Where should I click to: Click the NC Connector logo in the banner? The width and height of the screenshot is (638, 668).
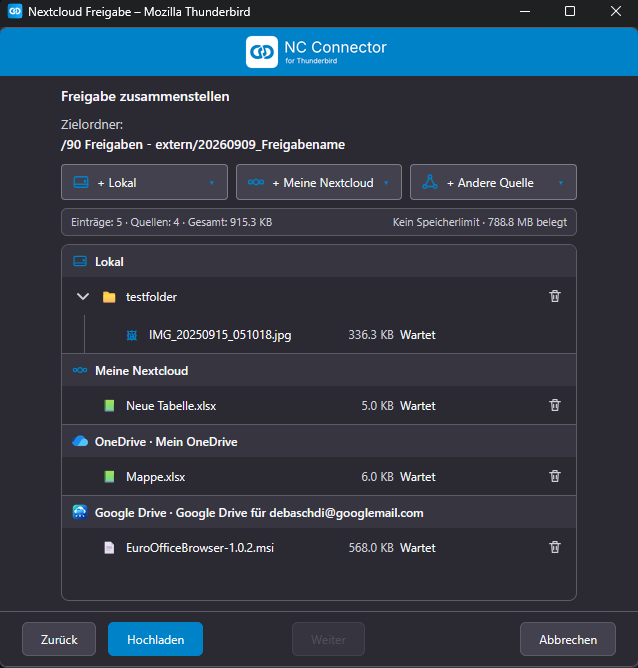(x=262, y=52)
